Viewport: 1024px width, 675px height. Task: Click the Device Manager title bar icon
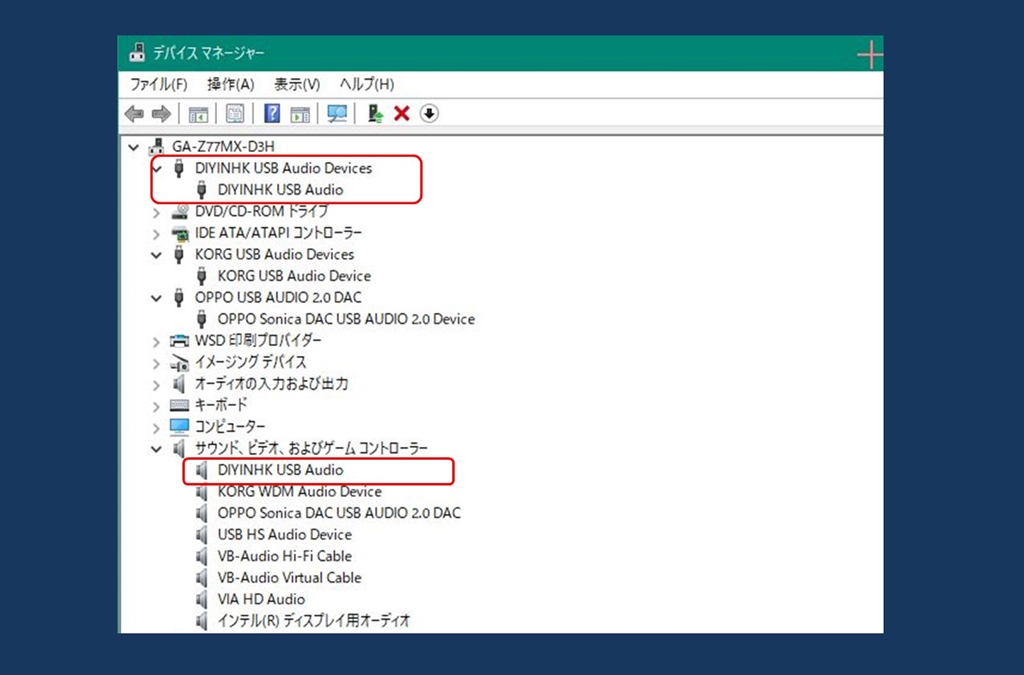[x=137, y=53]
